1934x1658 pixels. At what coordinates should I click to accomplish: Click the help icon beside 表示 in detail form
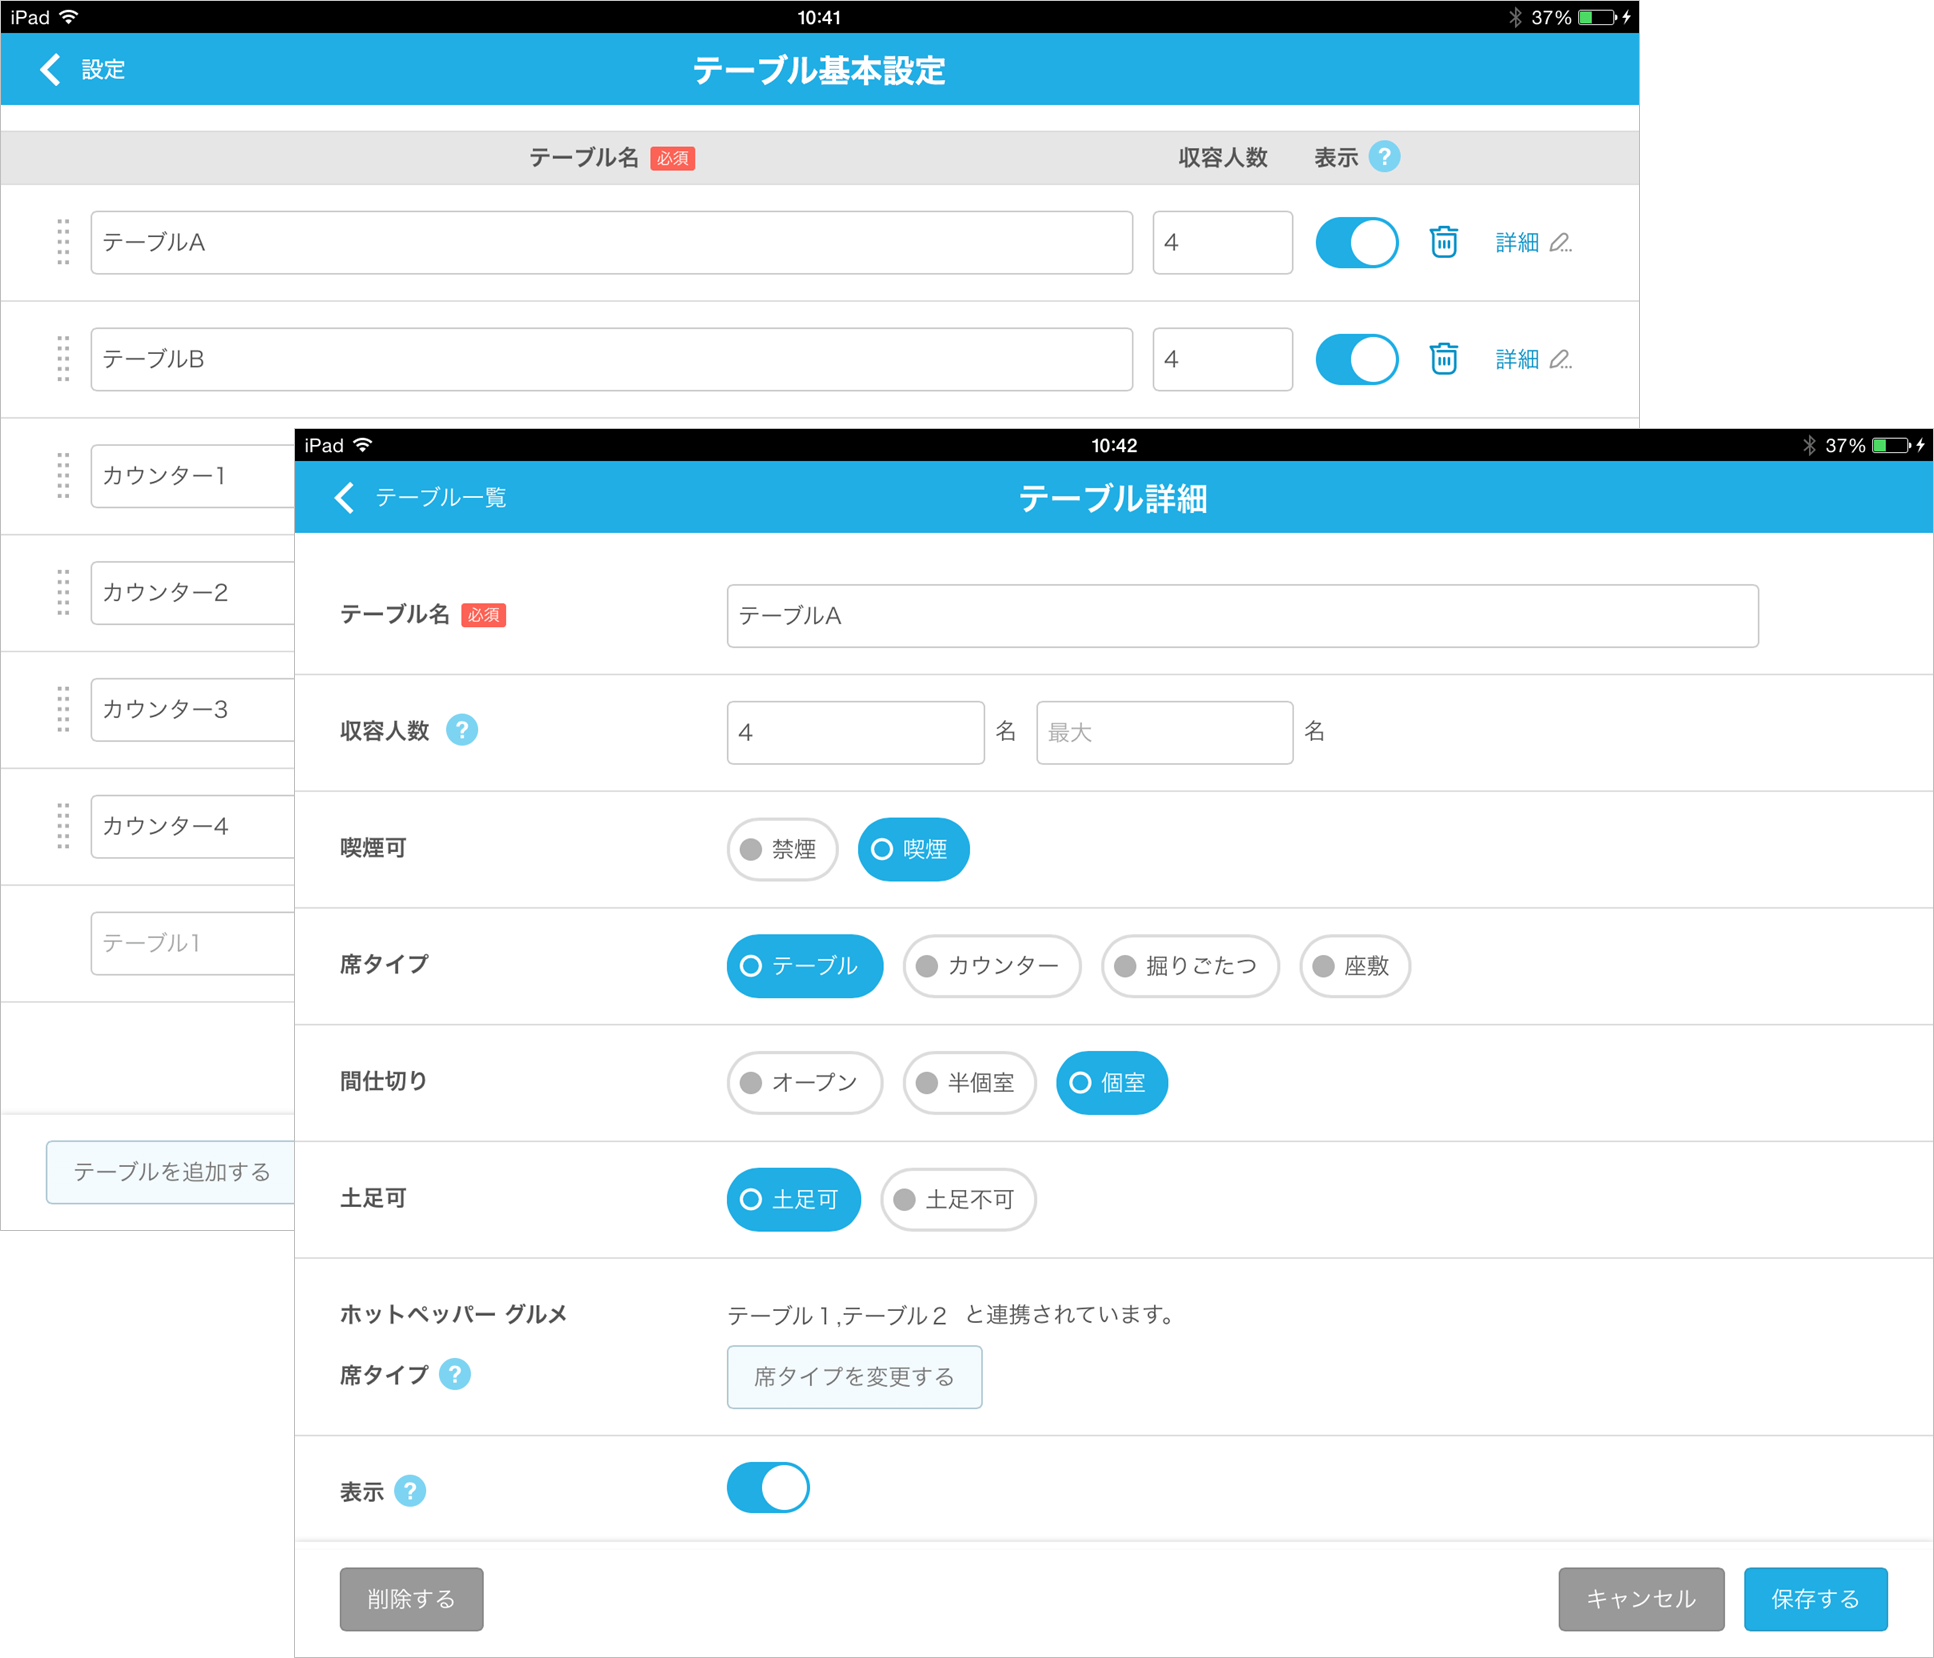pyautogui.click(x=410, y=1491)
